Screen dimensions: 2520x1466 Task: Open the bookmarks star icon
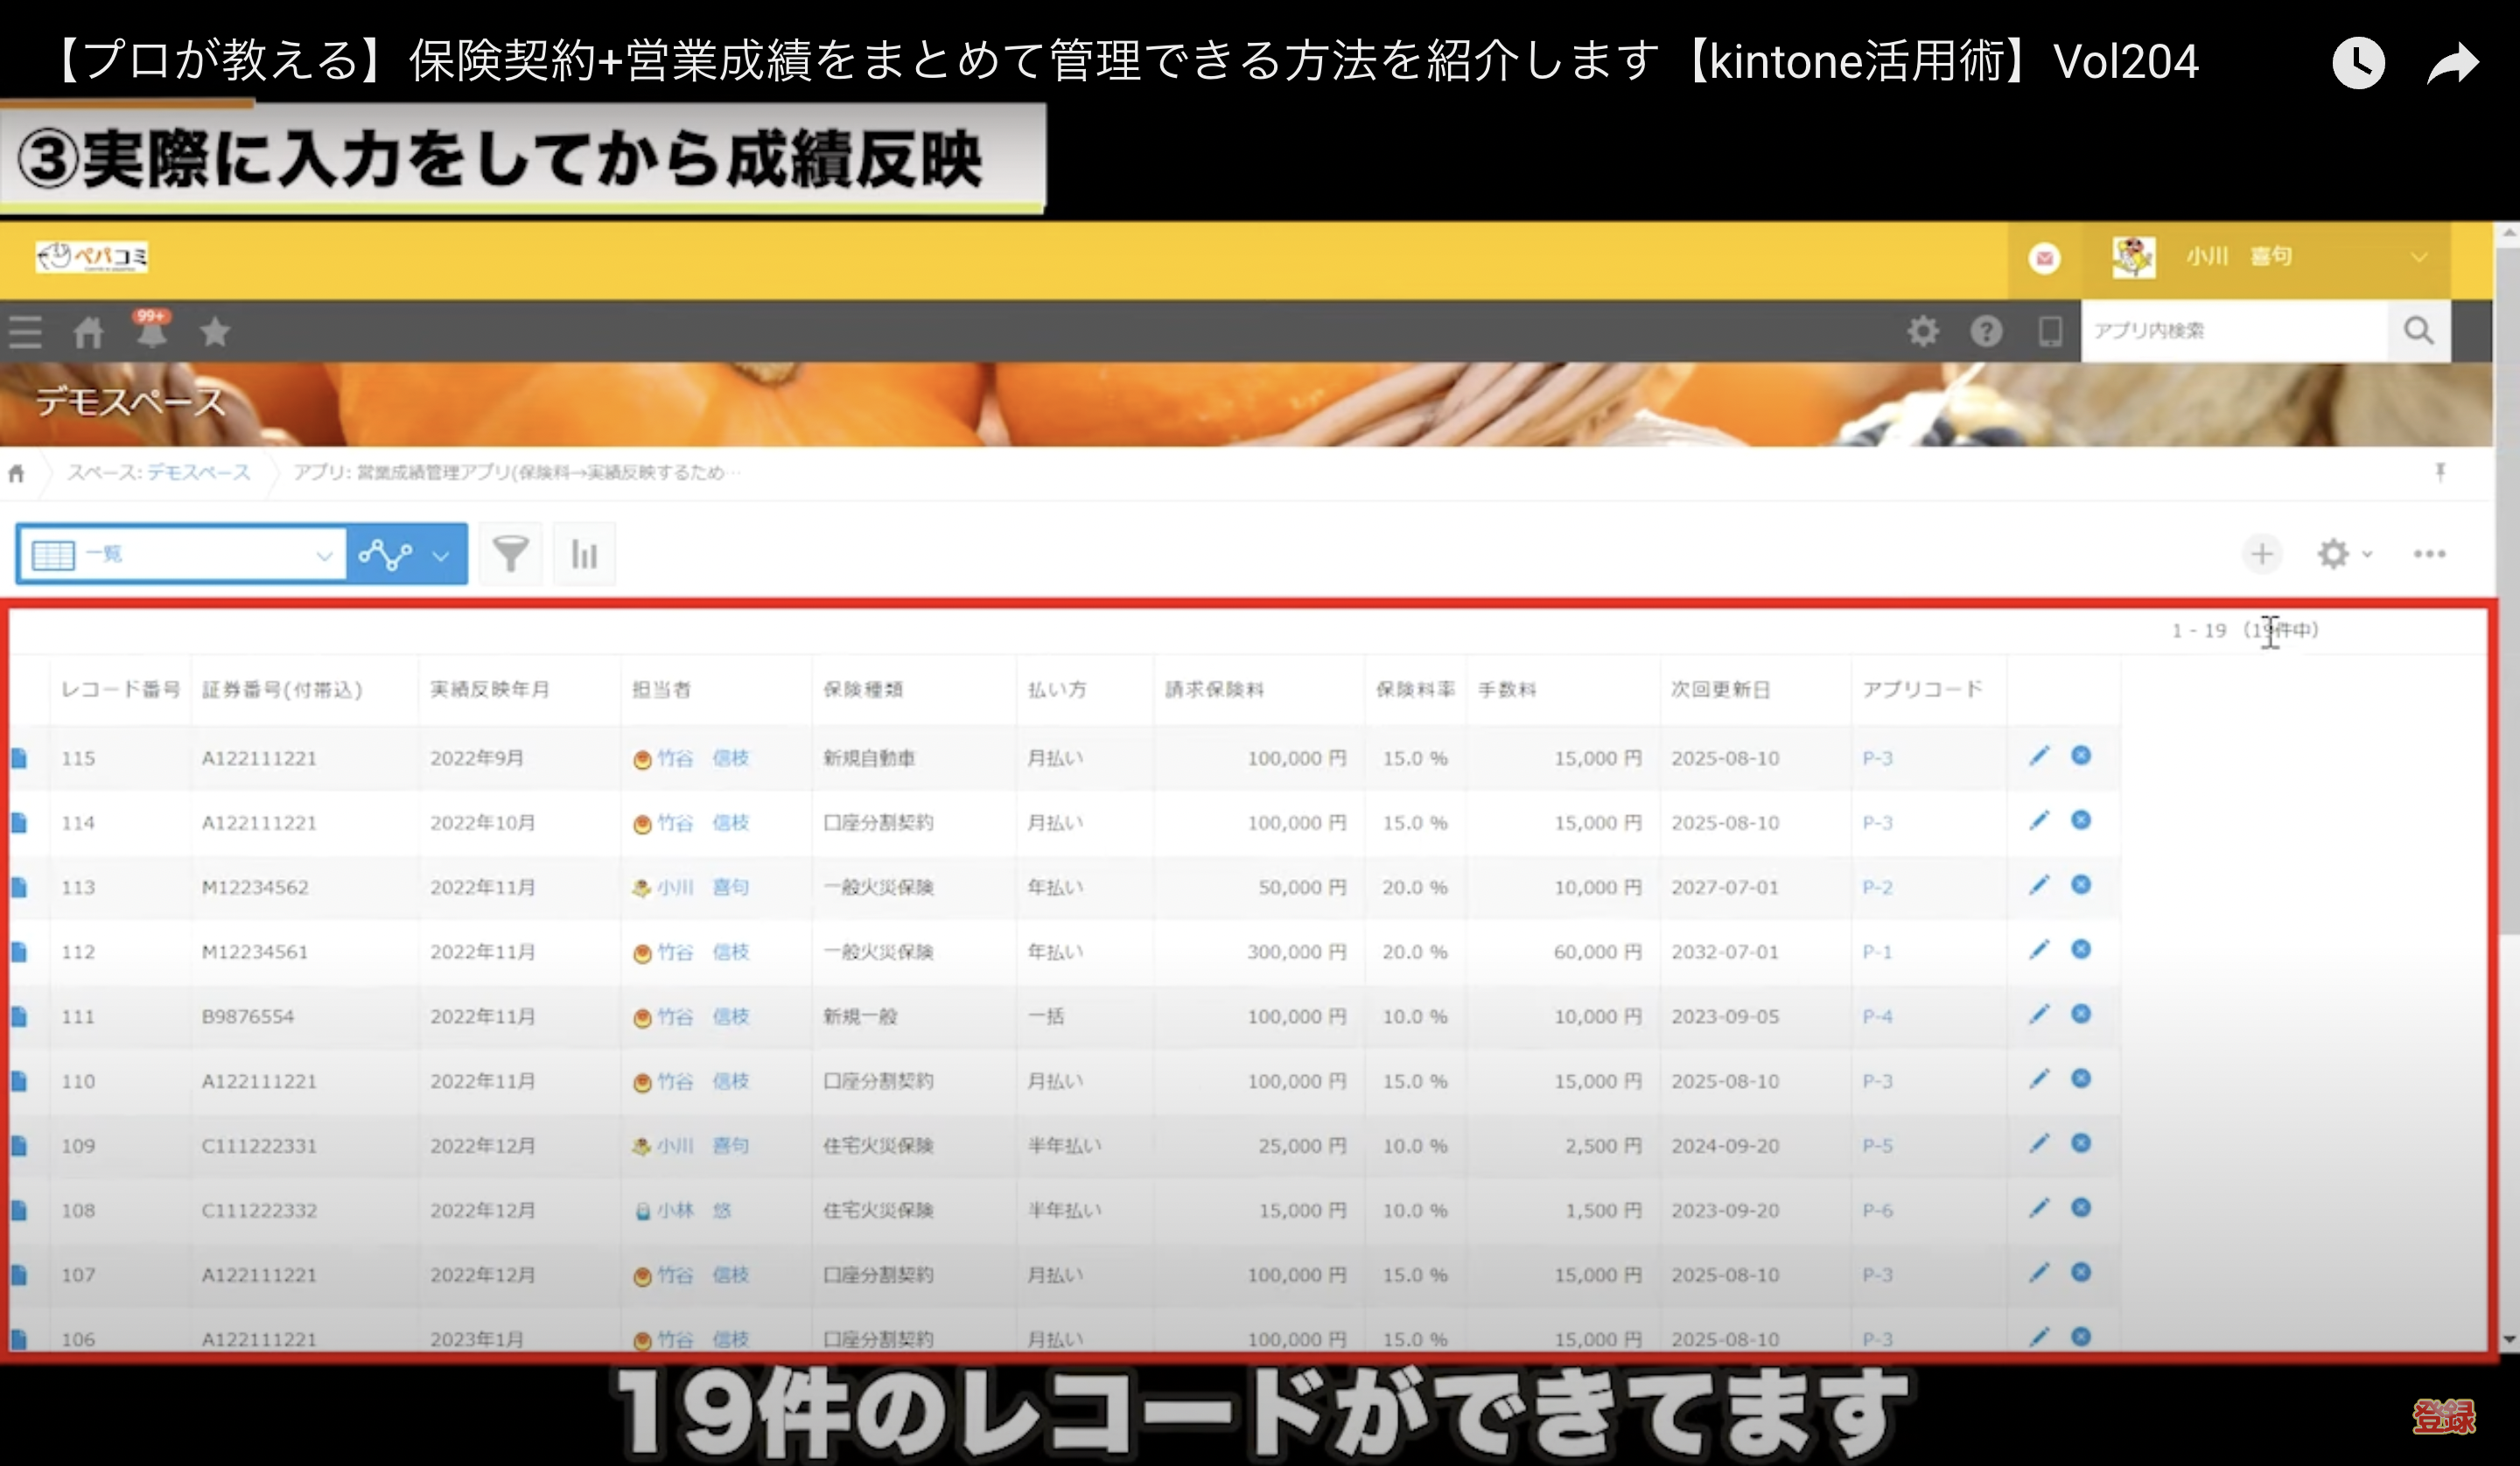coord(215,331)
